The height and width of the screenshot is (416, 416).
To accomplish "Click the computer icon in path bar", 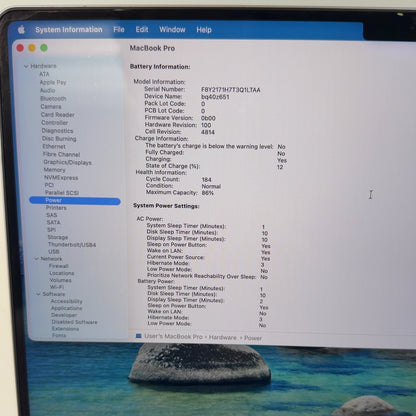I will [139, 336].
